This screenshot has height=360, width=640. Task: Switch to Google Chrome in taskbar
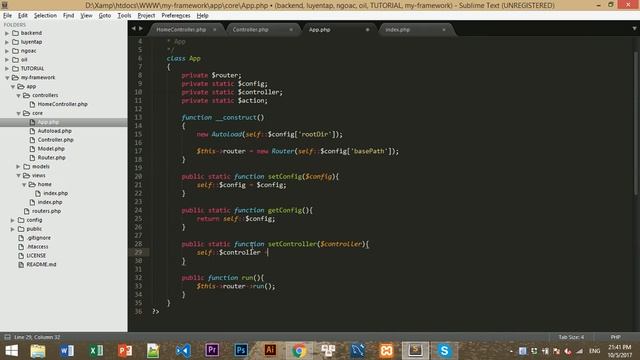coord(299,351)
